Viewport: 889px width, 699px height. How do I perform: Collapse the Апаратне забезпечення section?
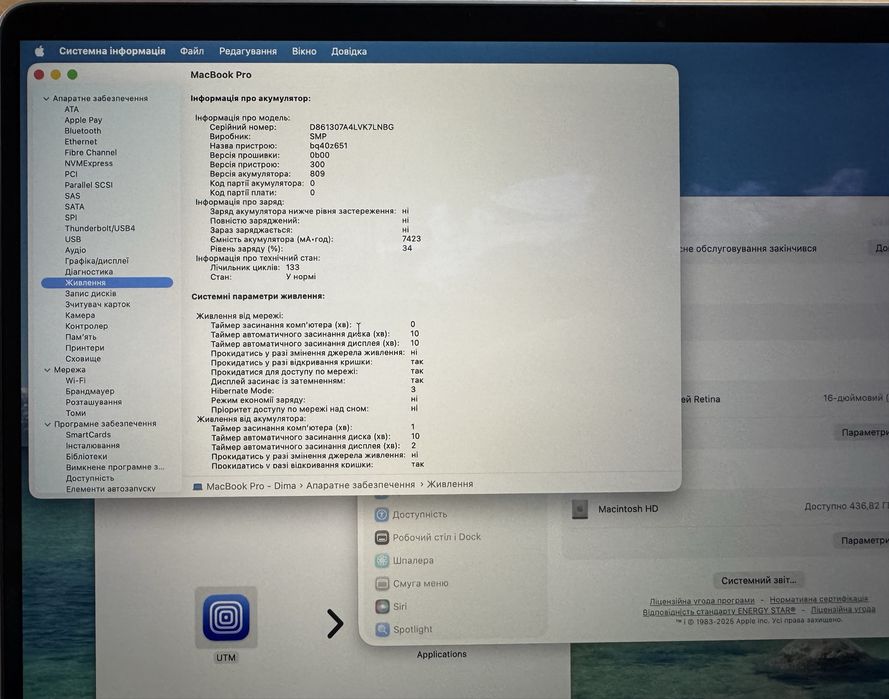click(46, 98)
